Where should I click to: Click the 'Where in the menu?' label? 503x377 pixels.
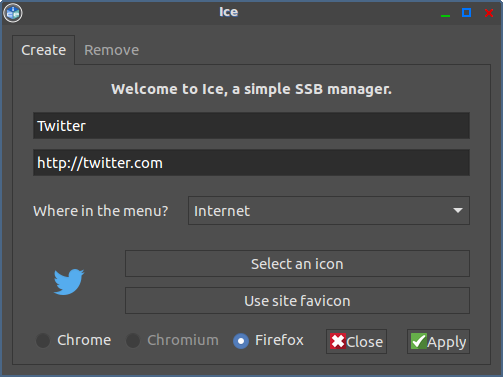pyautogui.click(x=101, y=211)
